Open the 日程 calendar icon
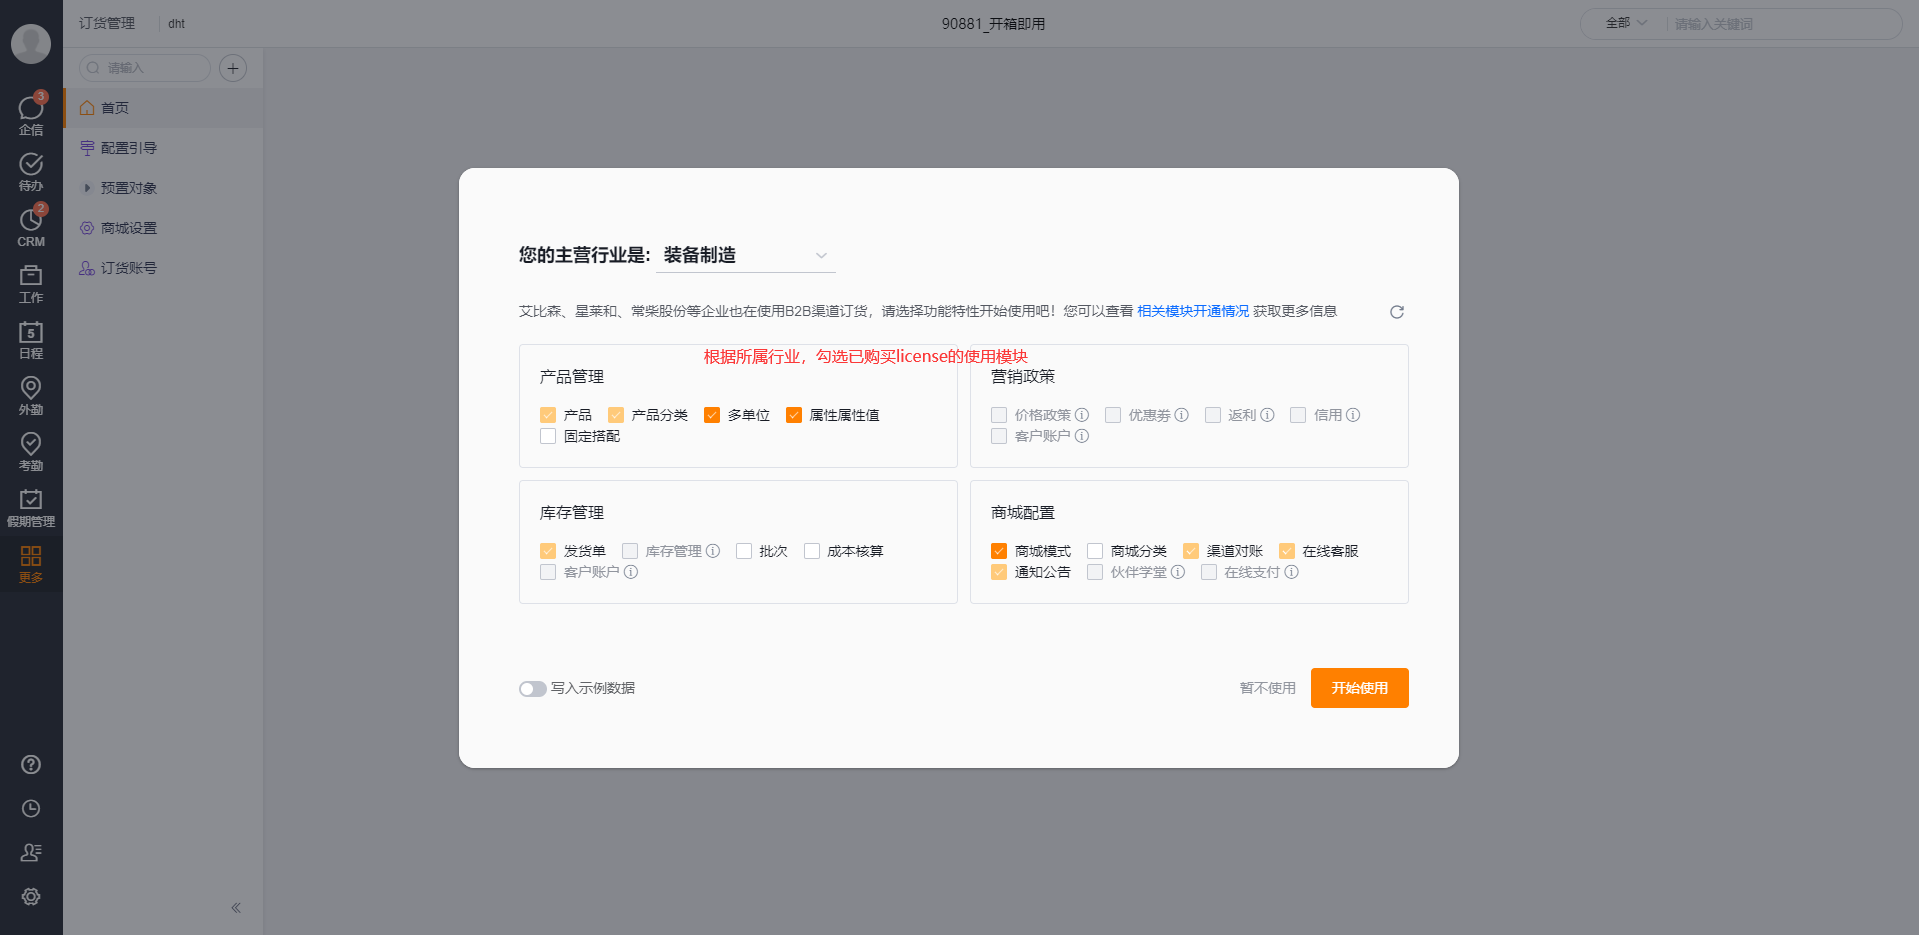The image size is (1919, 935). point(30,340)
